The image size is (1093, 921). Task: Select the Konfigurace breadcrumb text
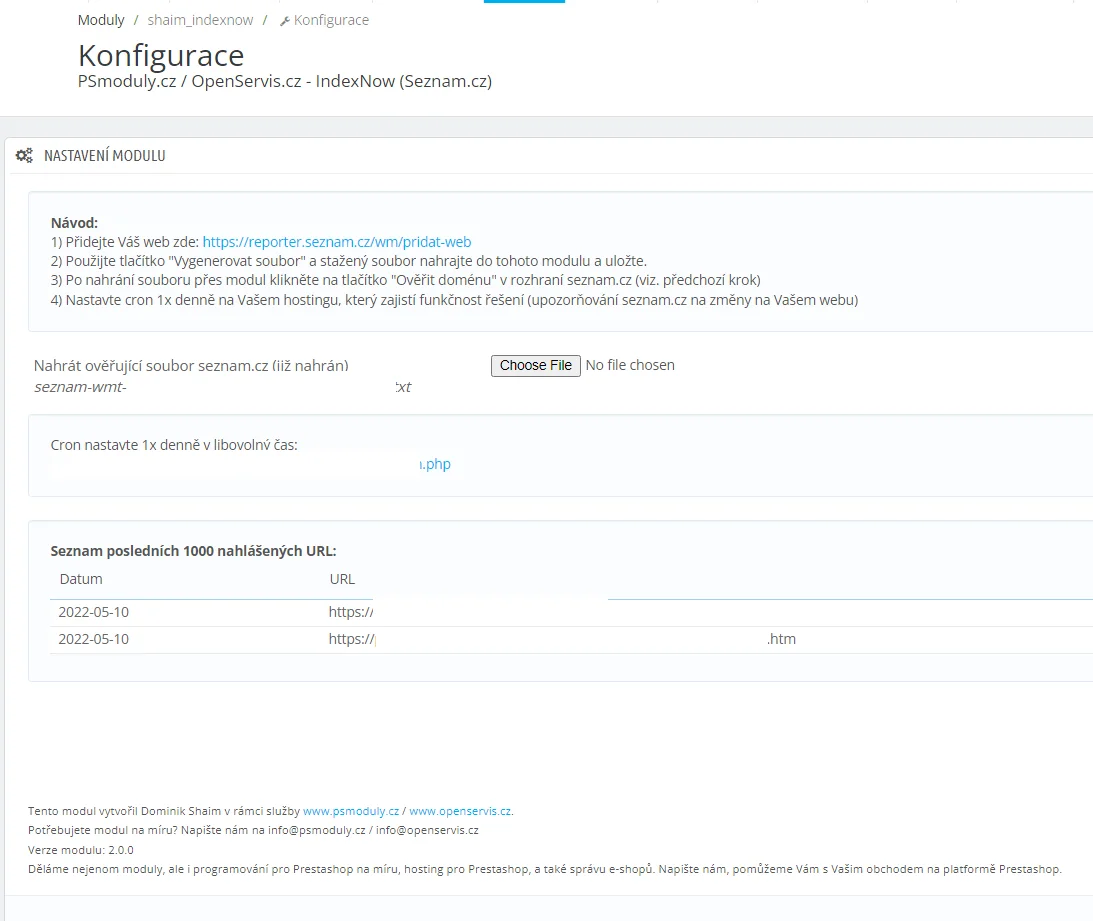point(331,20)
